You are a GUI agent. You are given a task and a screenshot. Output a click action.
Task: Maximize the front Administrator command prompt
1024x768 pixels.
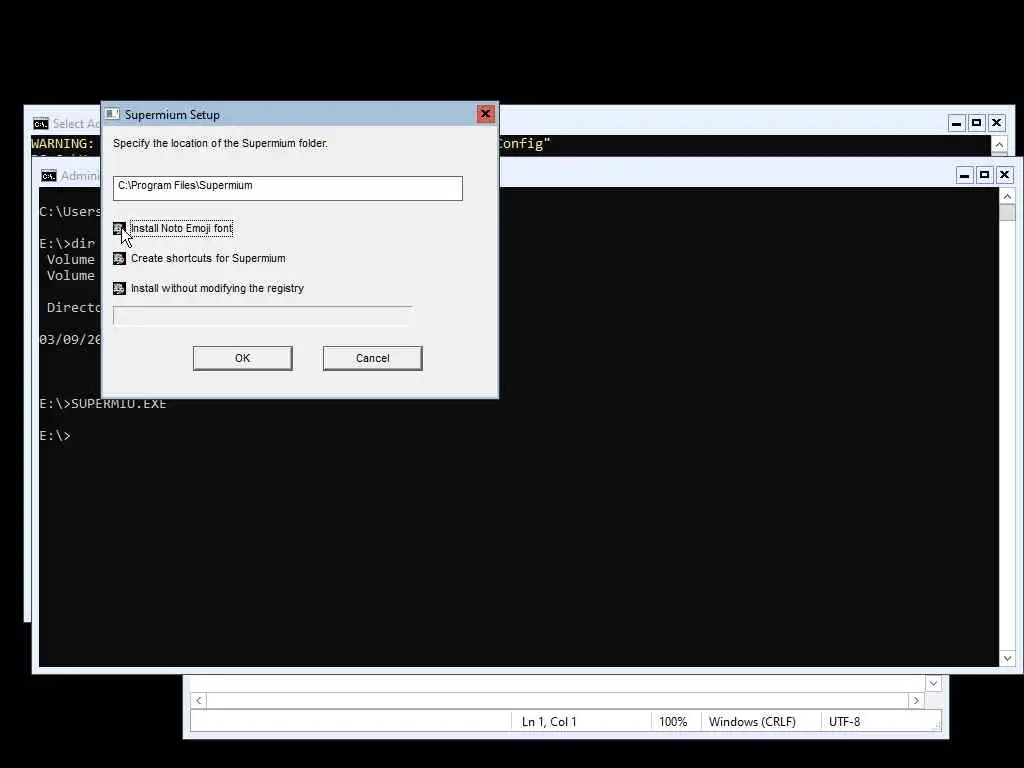(x=985, y=175)
